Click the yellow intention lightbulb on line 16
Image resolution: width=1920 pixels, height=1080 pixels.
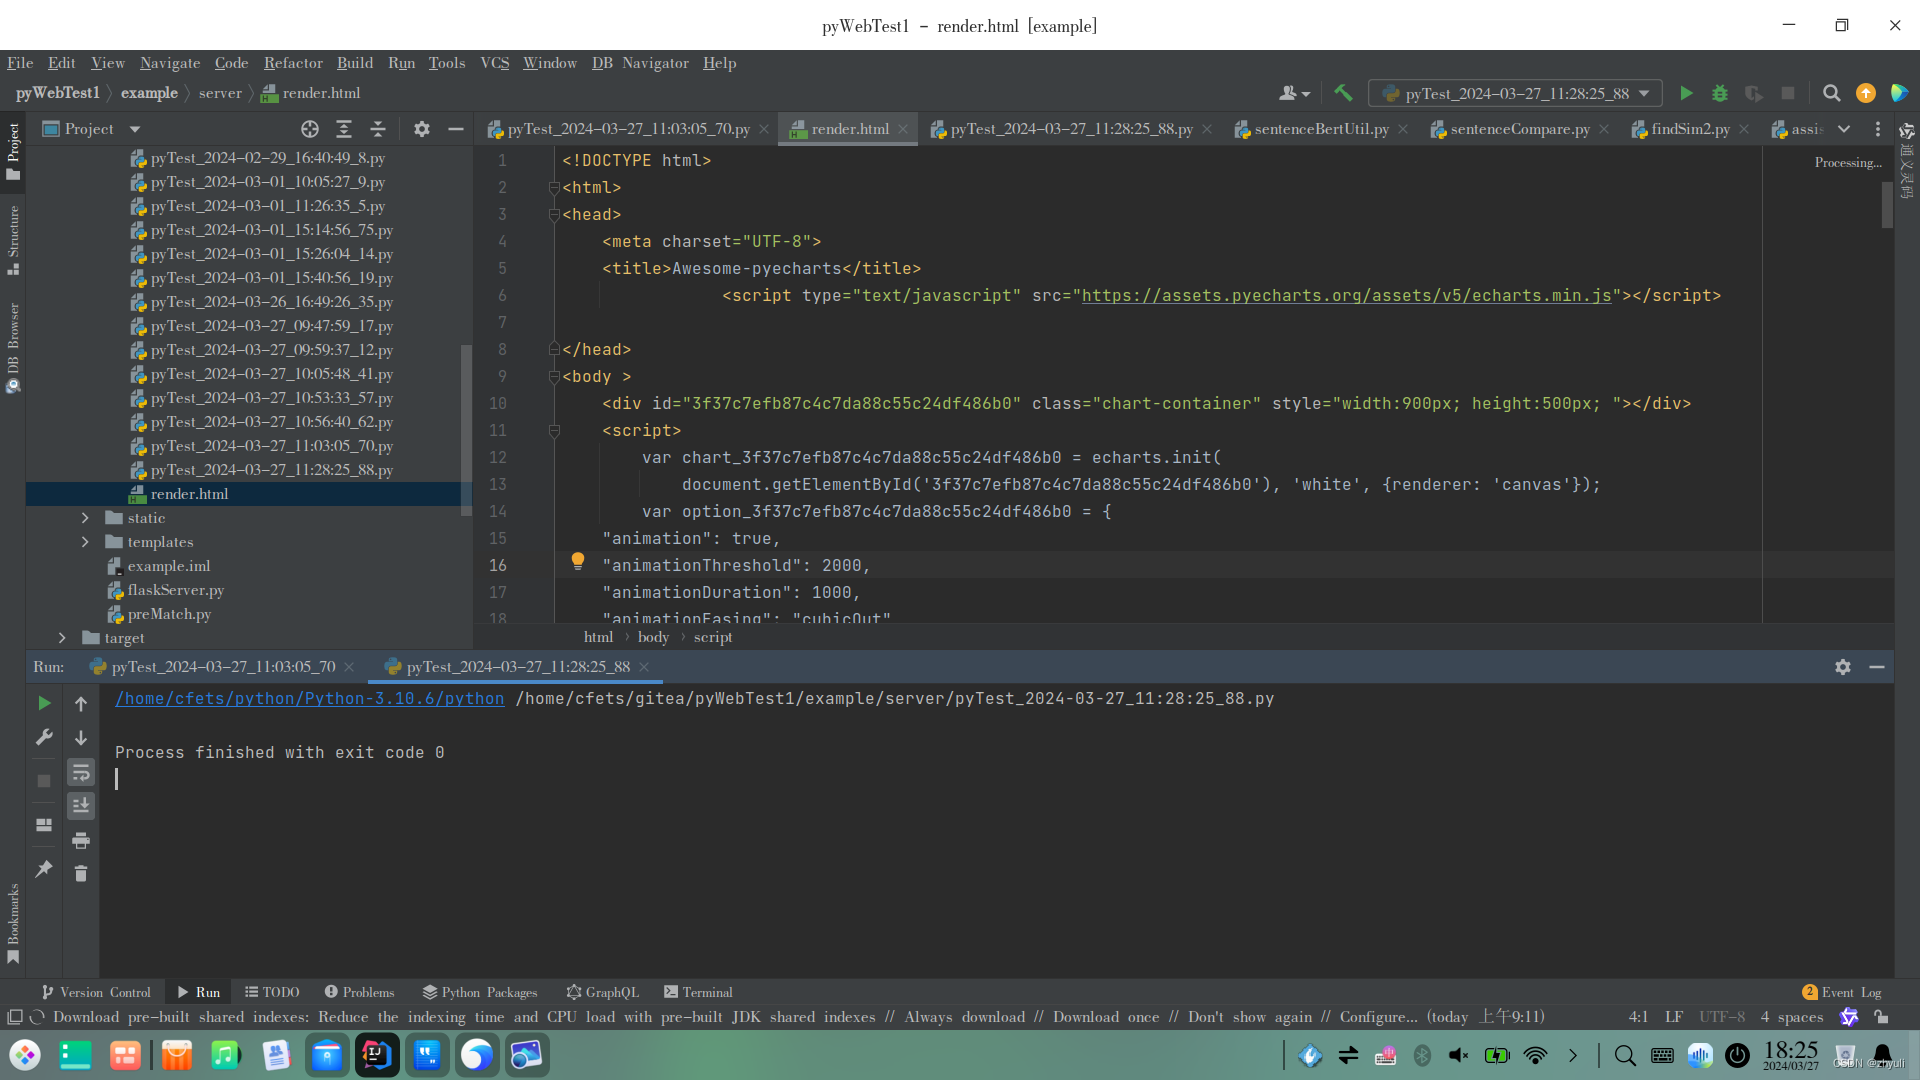pos(577,561)
